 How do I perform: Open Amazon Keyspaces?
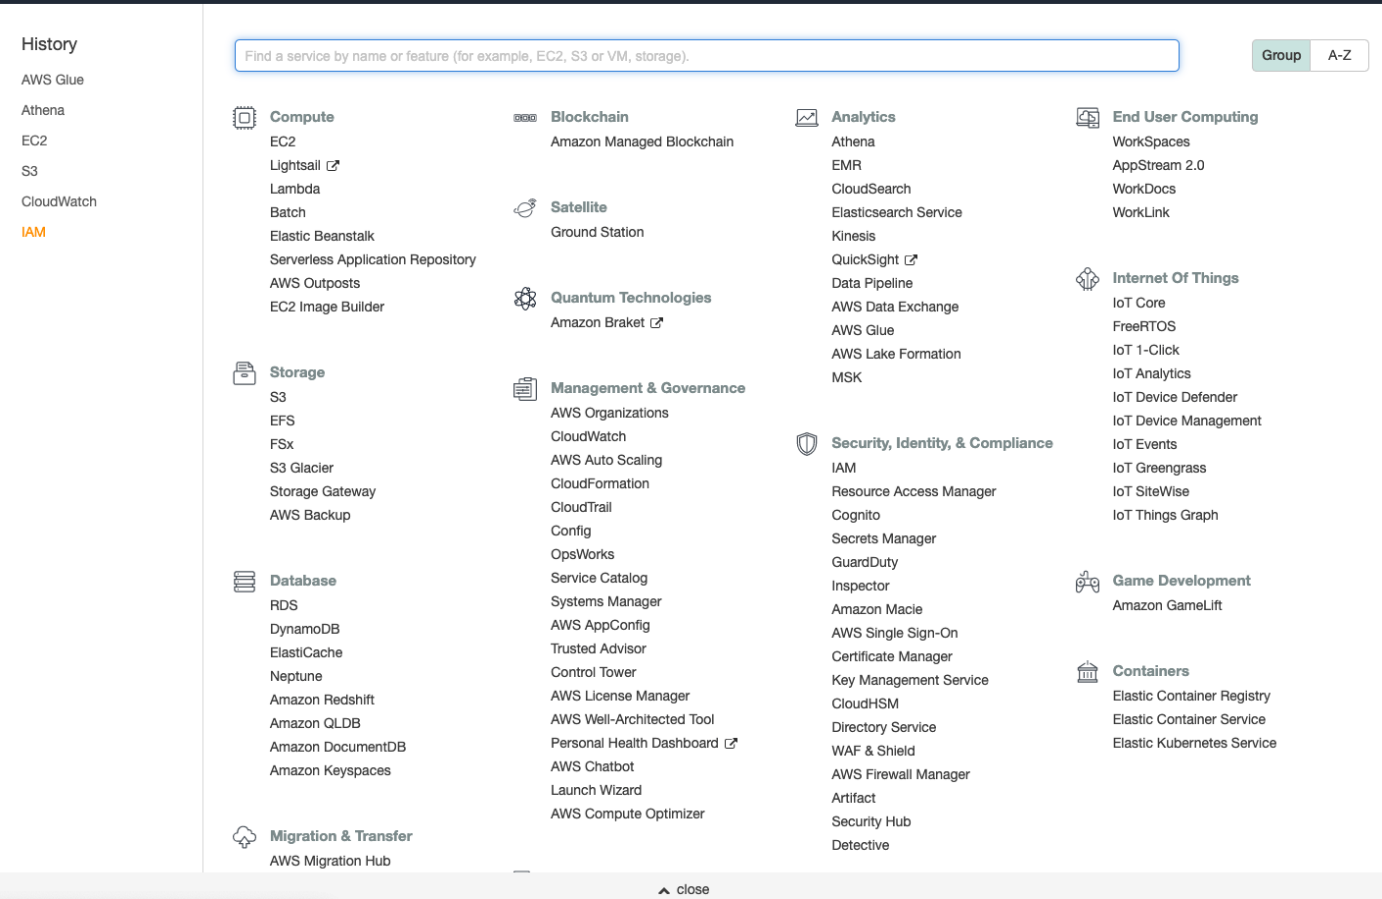[x=330, y=771]
